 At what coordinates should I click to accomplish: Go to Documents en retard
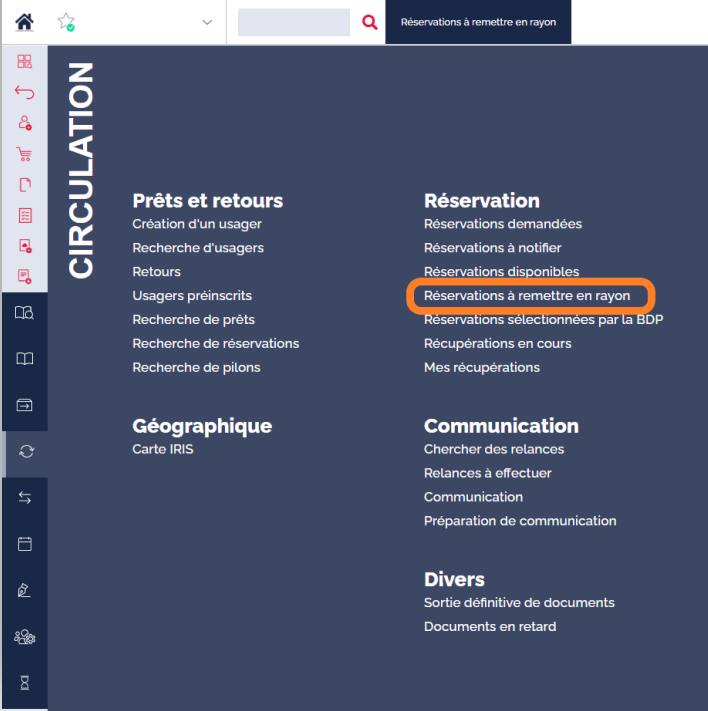pos(490,627)
